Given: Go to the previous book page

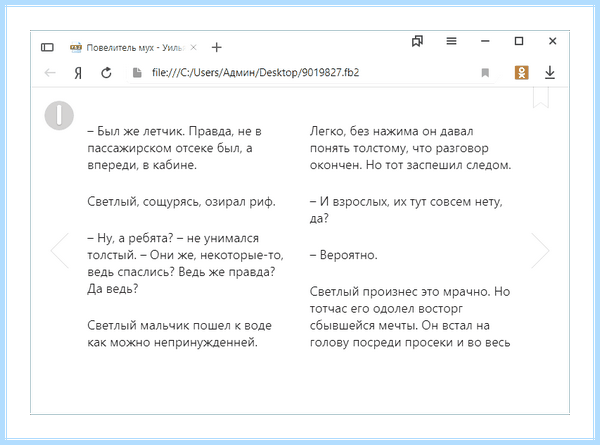Looking at the screenshot, I should point(60,251).
